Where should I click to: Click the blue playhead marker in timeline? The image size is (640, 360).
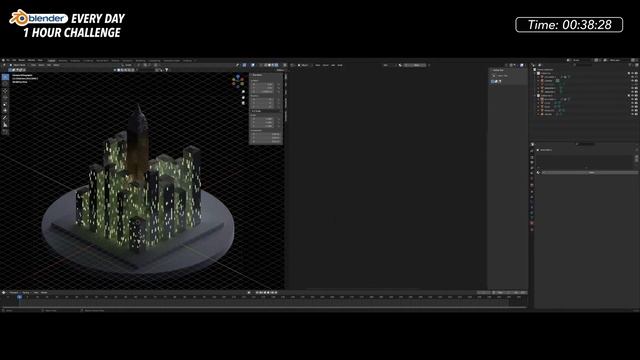click(x=20, y=297)
